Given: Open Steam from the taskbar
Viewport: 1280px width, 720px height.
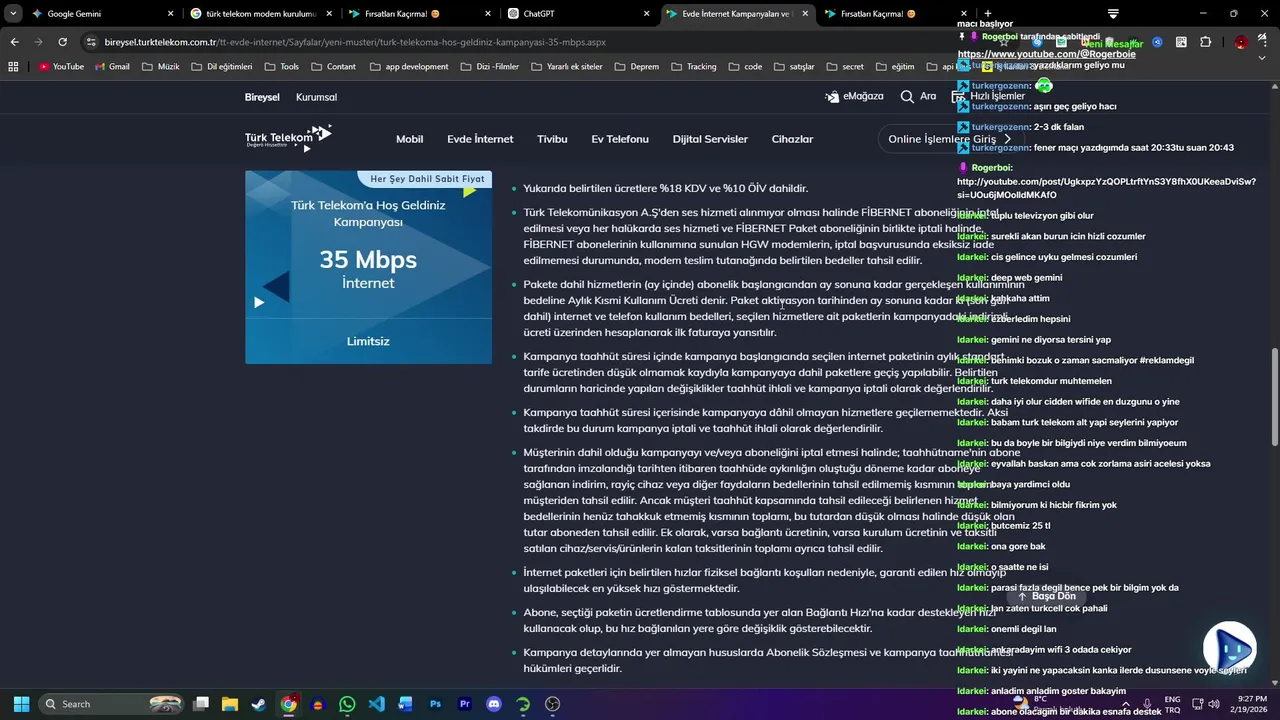Looking at the screenshot, I should pos(259,704).
